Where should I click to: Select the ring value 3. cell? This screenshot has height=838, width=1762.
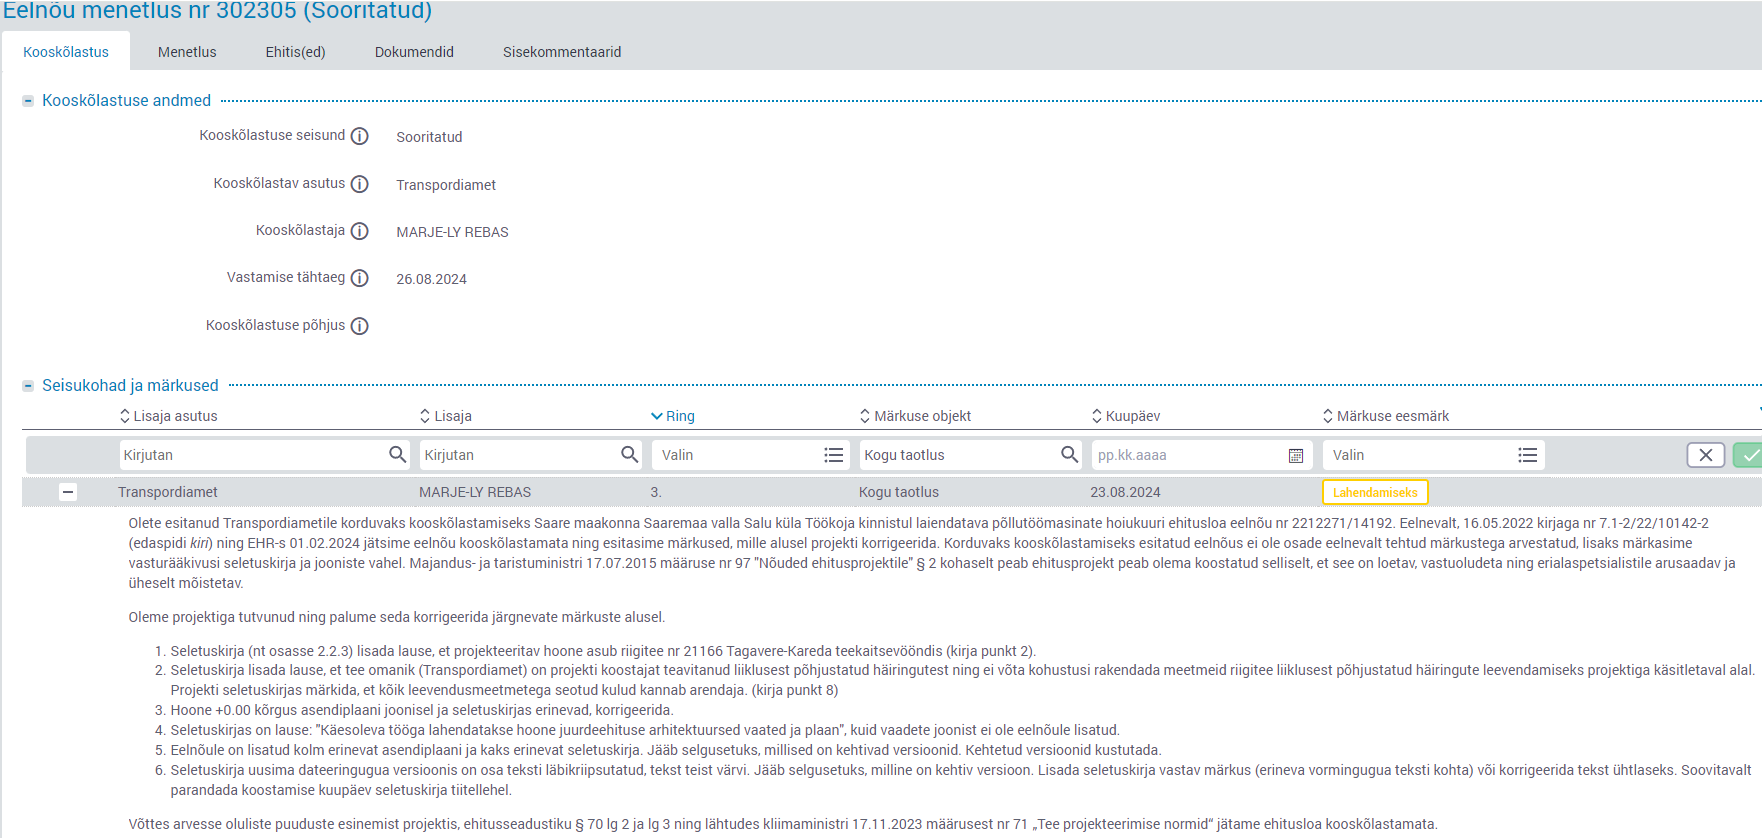656,492
